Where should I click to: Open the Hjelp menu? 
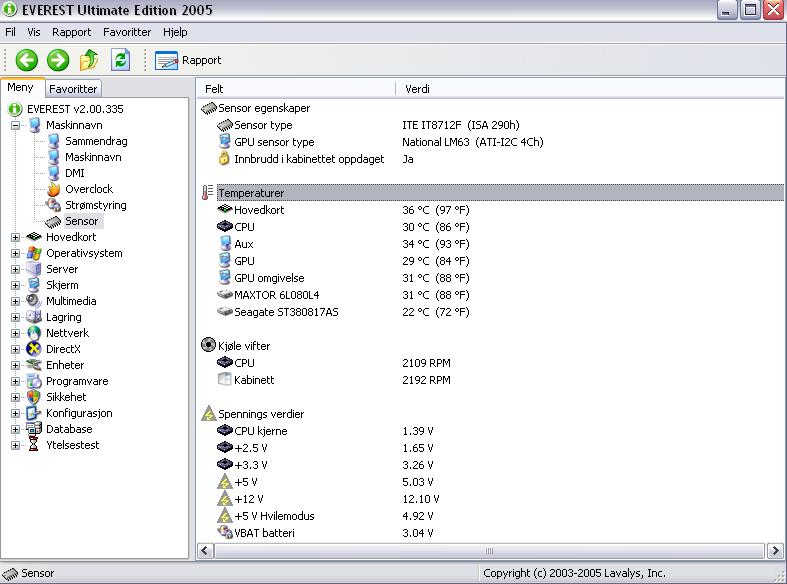175,32
